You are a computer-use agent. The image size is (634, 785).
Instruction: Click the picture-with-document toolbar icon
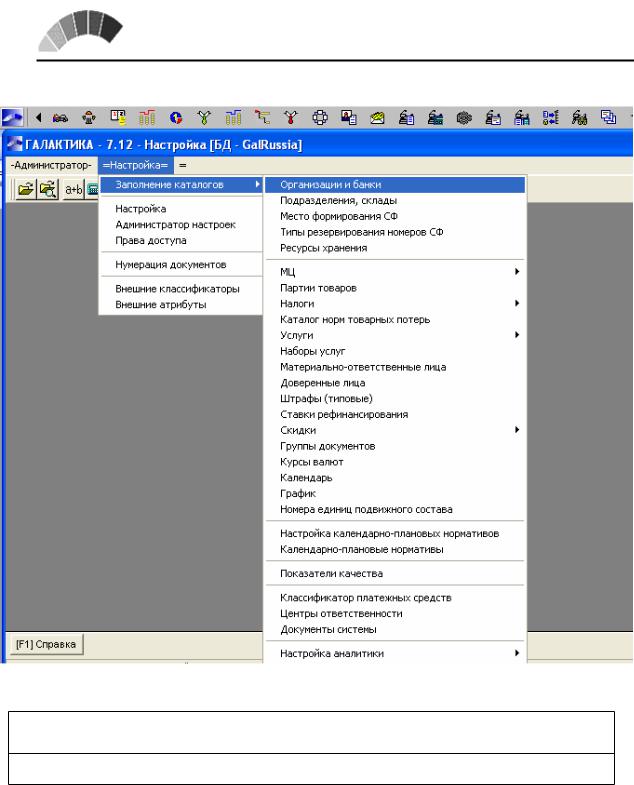[349, 118]
